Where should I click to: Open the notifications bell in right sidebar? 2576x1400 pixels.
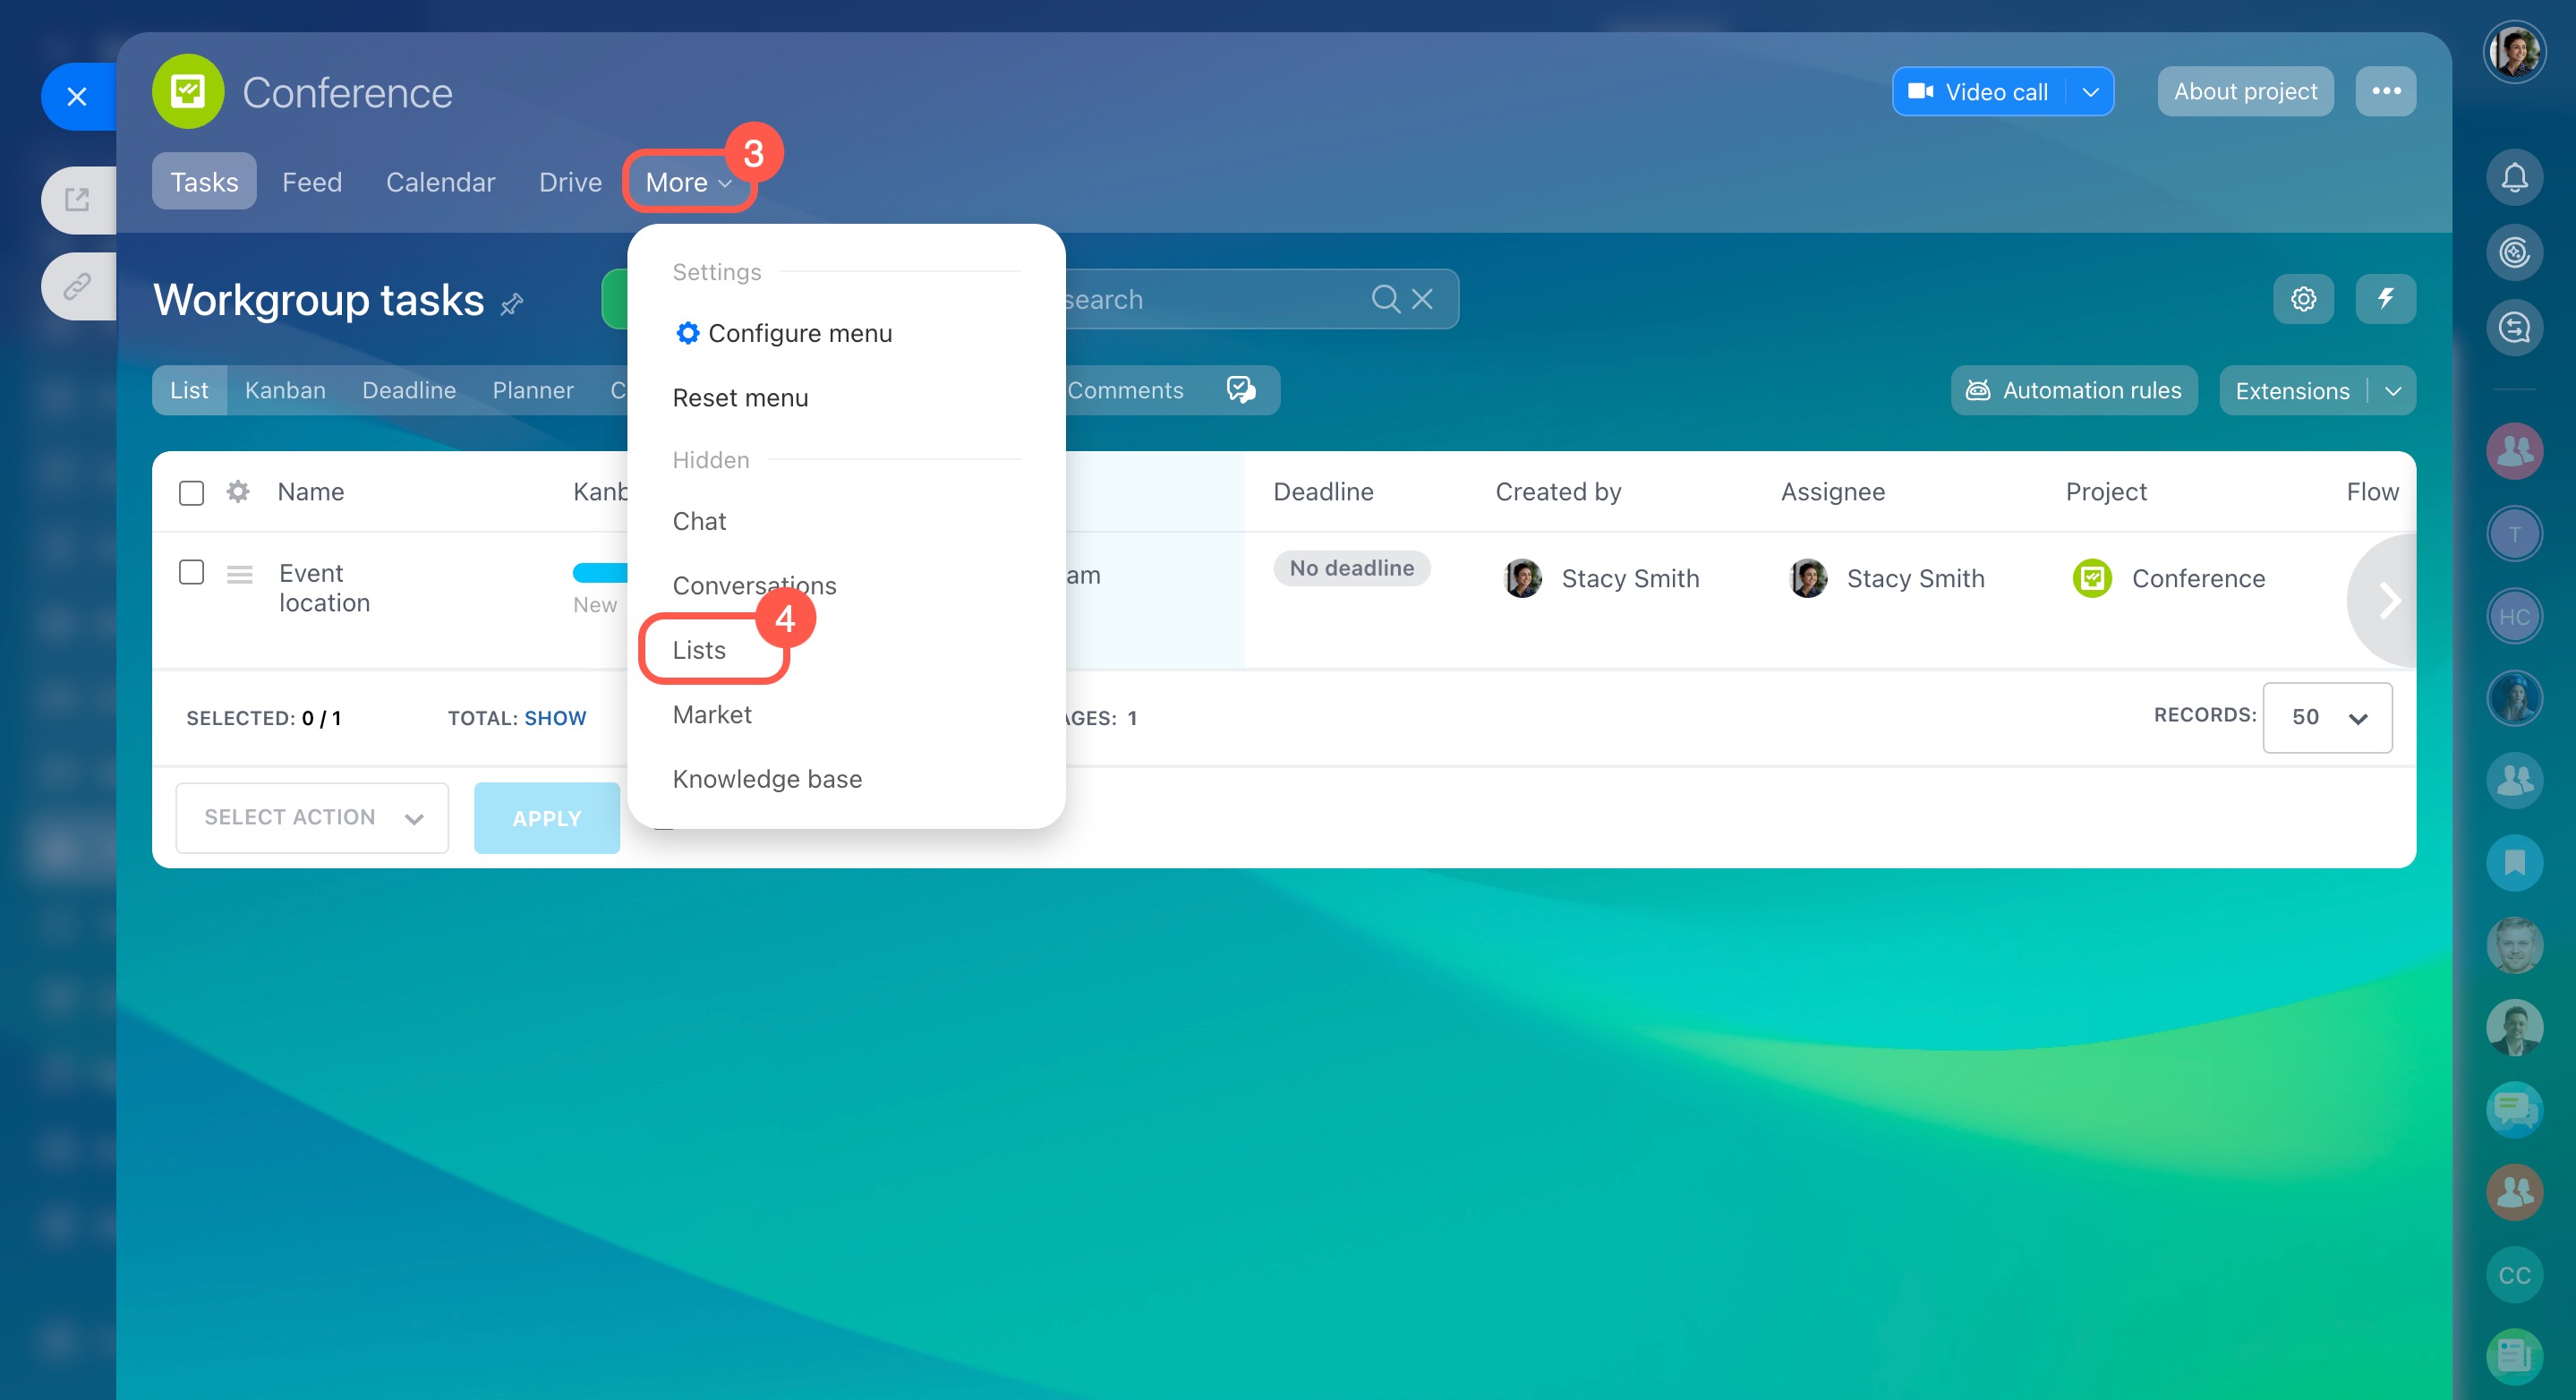(x=2514, y=178)
